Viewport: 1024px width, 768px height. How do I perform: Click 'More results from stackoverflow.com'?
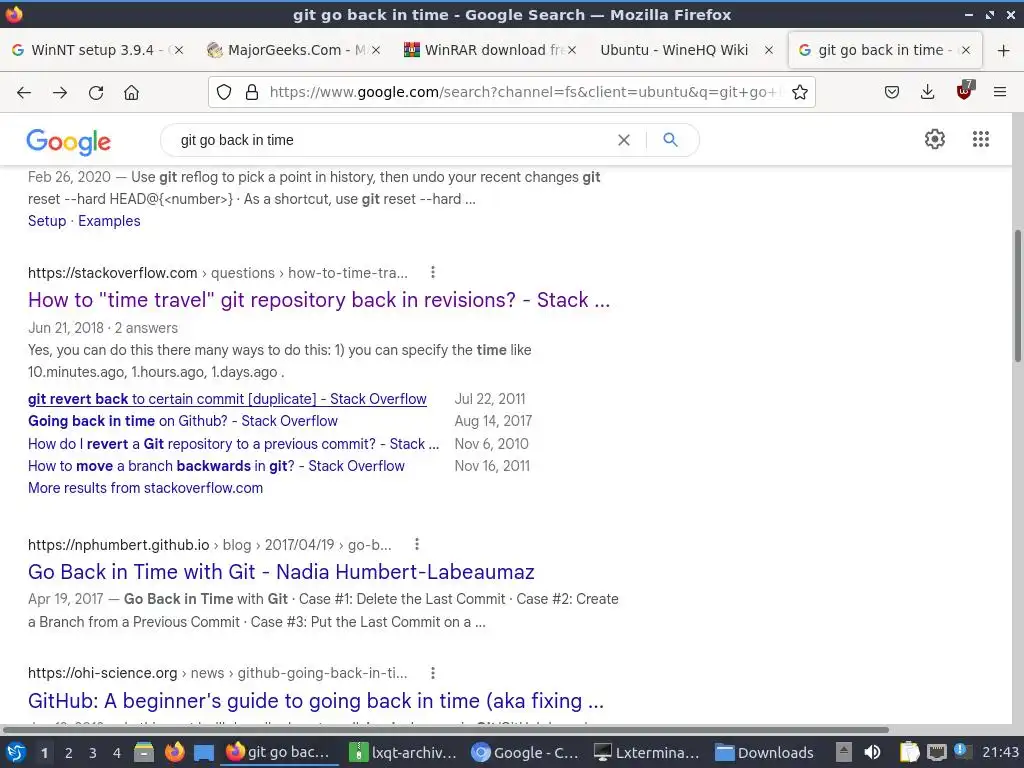pos(145,488)
